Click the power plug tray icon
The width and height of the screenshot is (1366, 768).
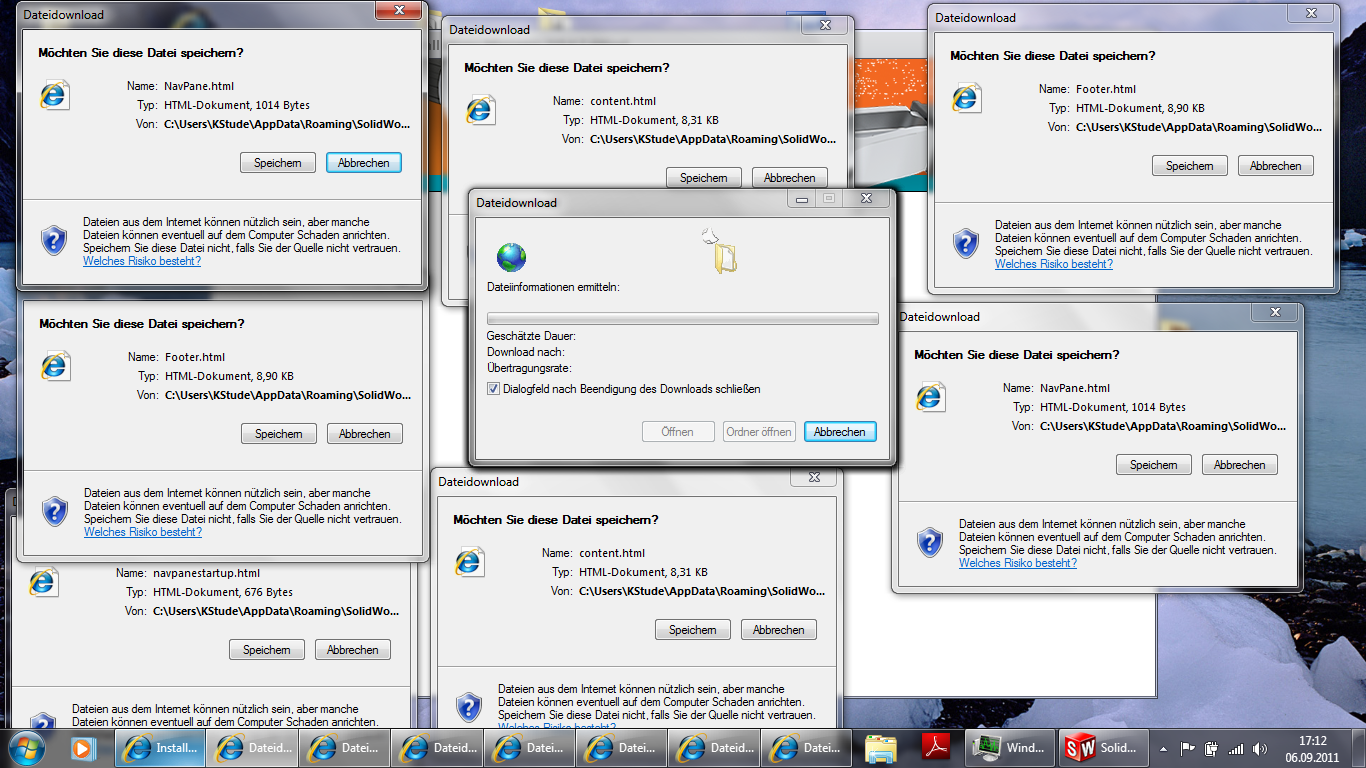click(x=1212, y=748)
